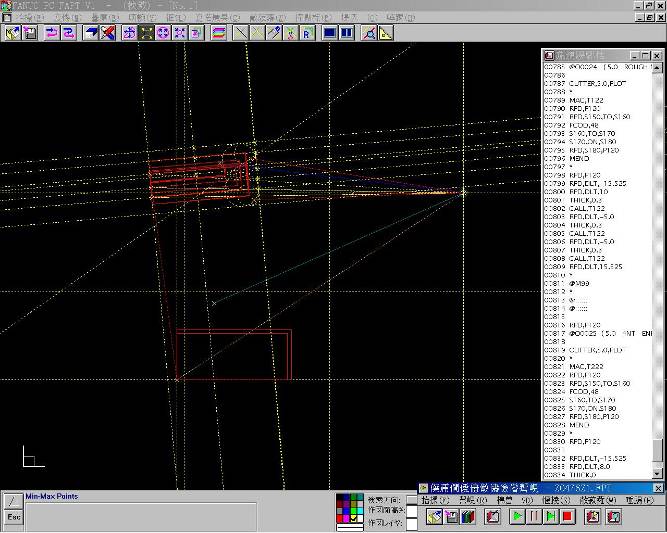The image size is (667, 533).
Task: Click the Esc button at bottom left
Action: click(13, 517)
